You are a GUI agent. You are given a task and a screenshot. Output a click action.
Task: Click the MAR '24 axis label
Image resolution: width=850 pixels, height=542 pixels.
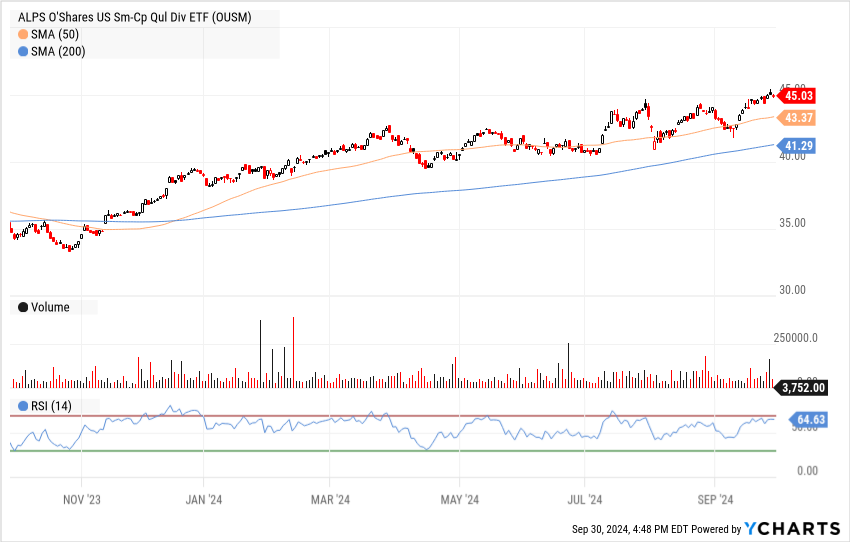click(x=330, y=500)
